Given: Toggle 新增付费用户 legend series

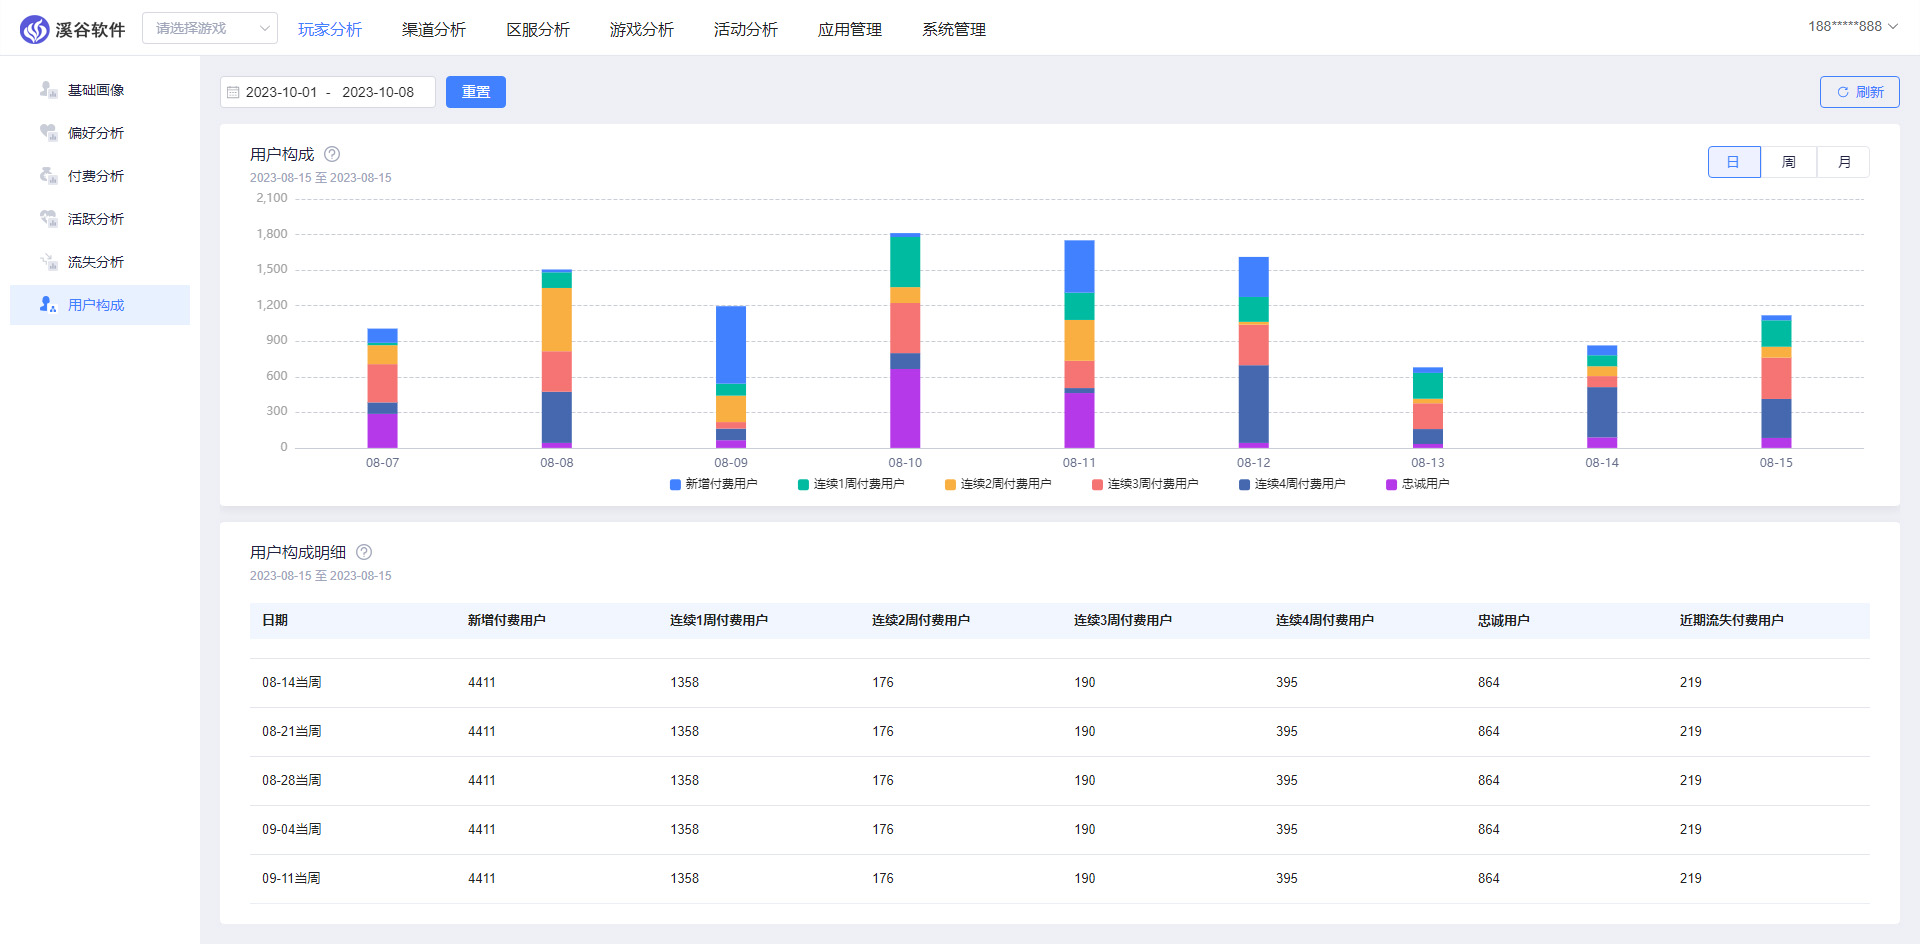Looking at the screenshot, I should click(x=713, y=484).
